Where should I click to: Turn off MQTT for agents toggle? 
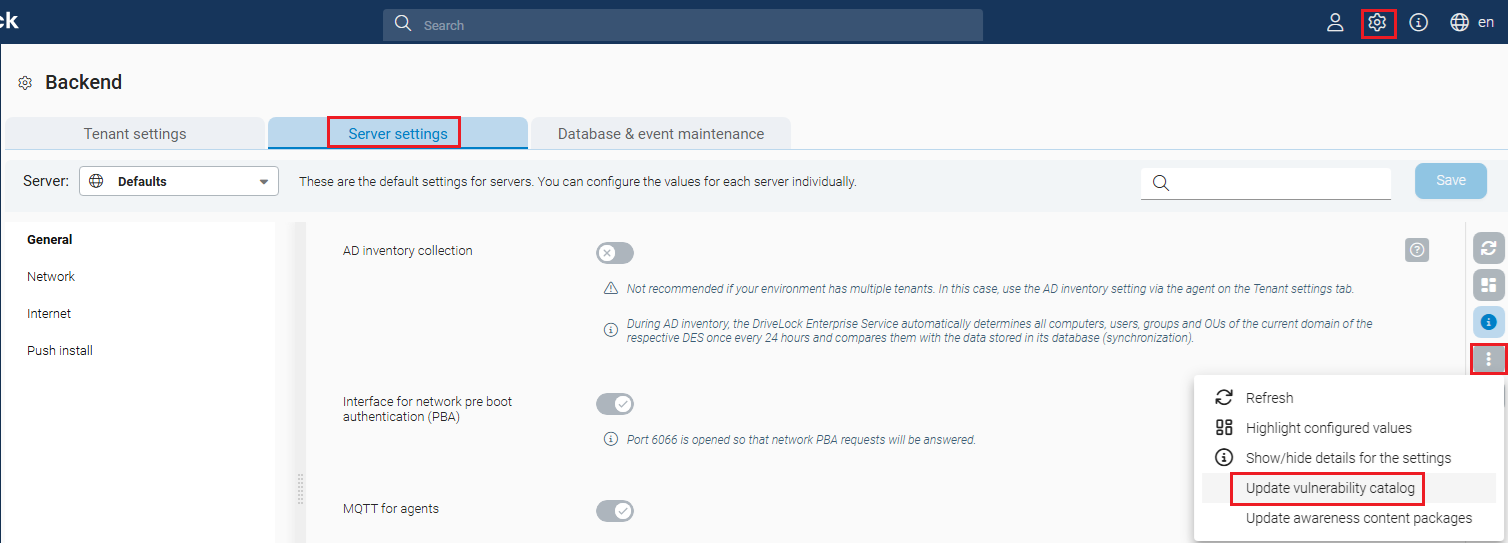615,511
